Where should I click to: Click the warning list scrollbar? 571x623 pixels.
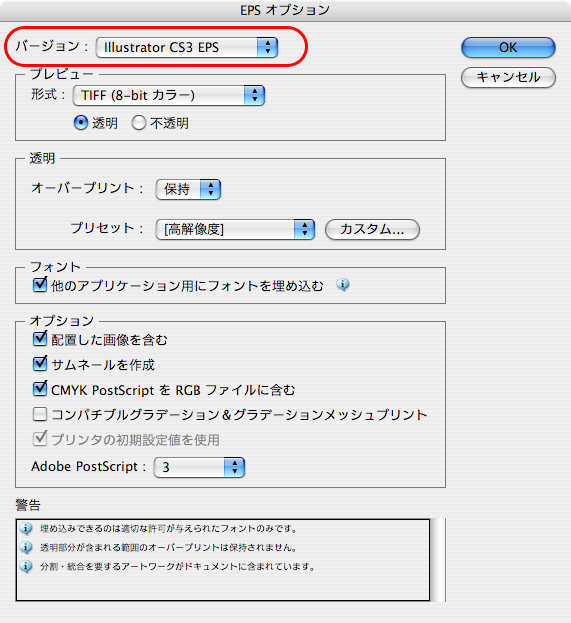[x=438, y=560]
